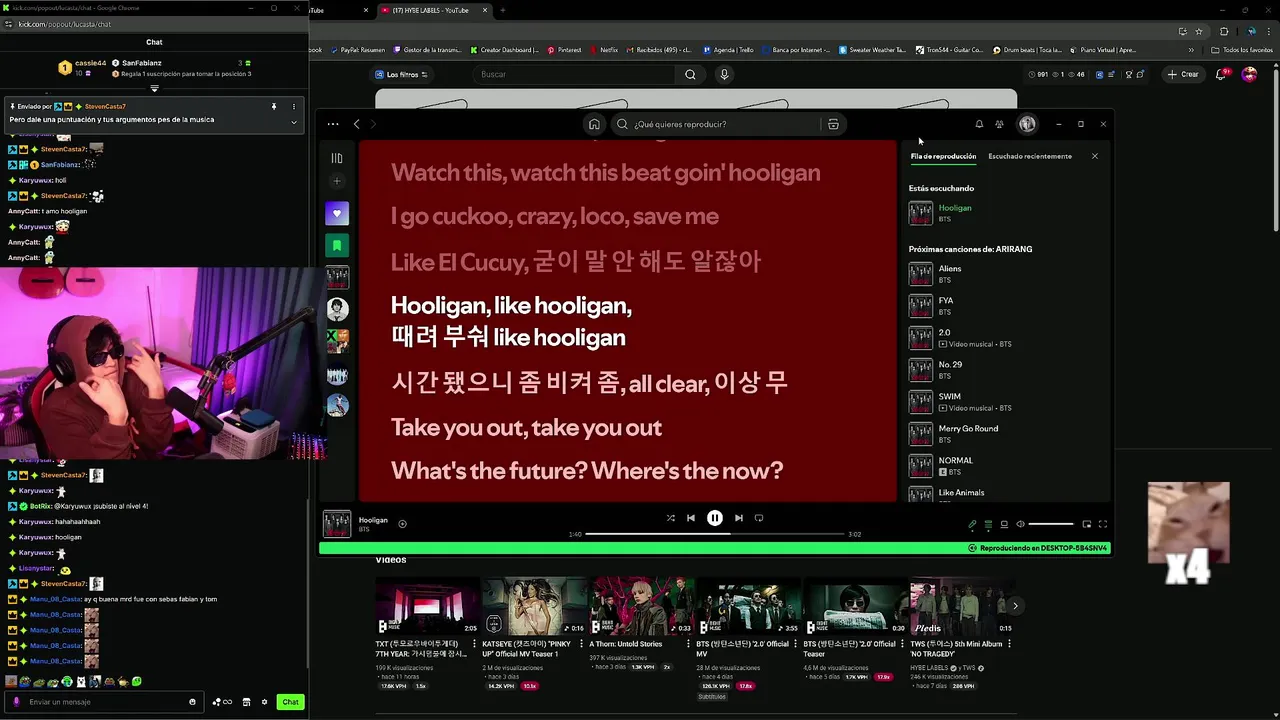
Task: Open Spotify three-dots menu
Action: 333,124
